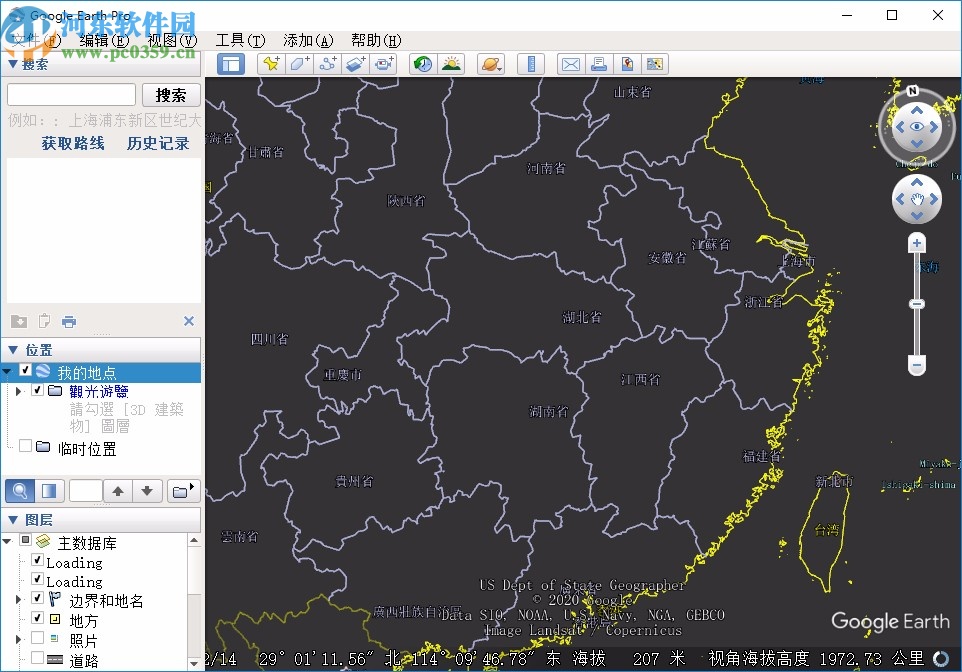Add a path from the toolbar
The image size is (962, 672).
pyautogui.click(x=327, y=64)
